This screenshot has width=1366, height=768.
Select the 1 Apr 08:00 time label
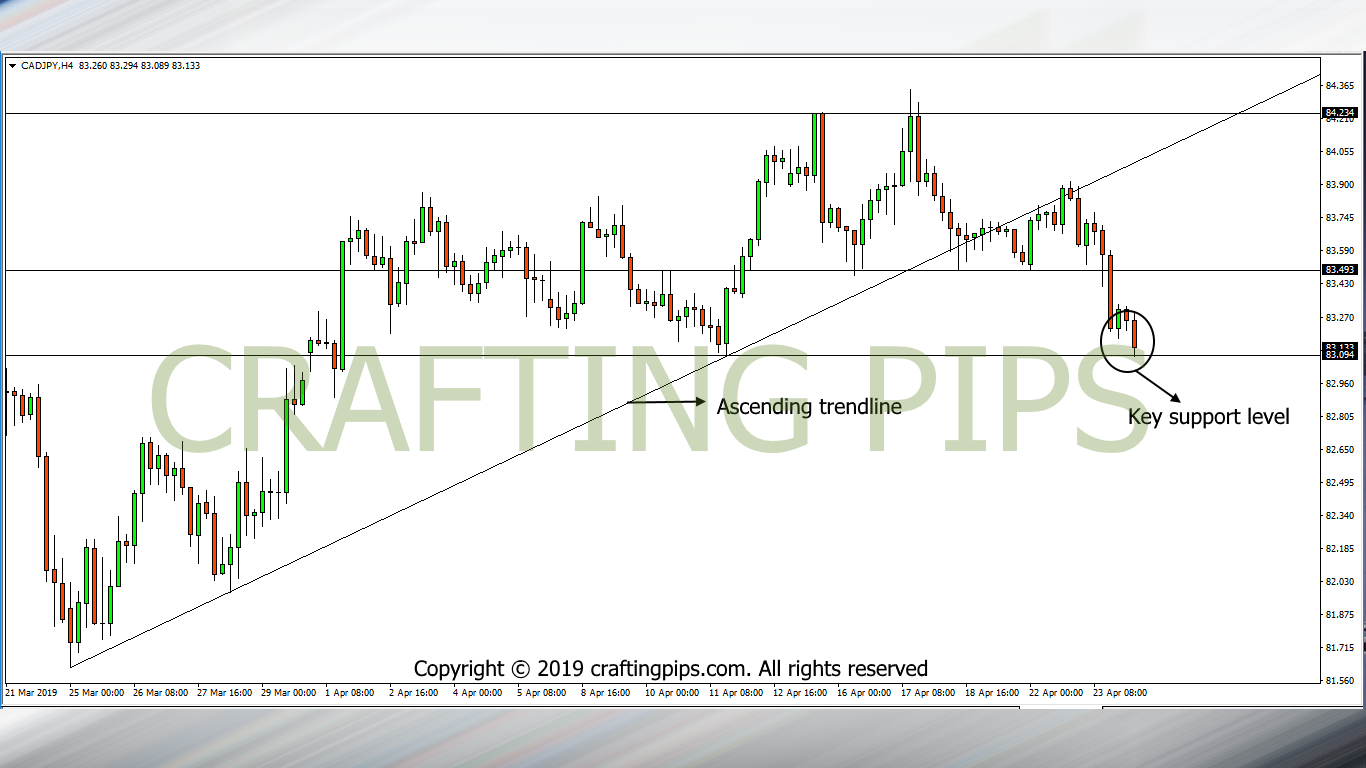point(349,692)
